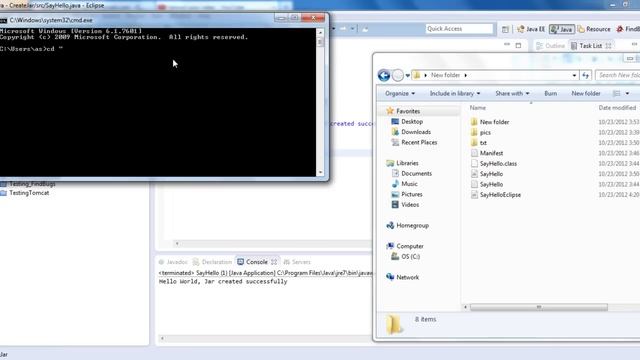Image resolution: width=640 pixels, height=360 pixels.
Task: Select Network in navigation pane
Action: 407,277
